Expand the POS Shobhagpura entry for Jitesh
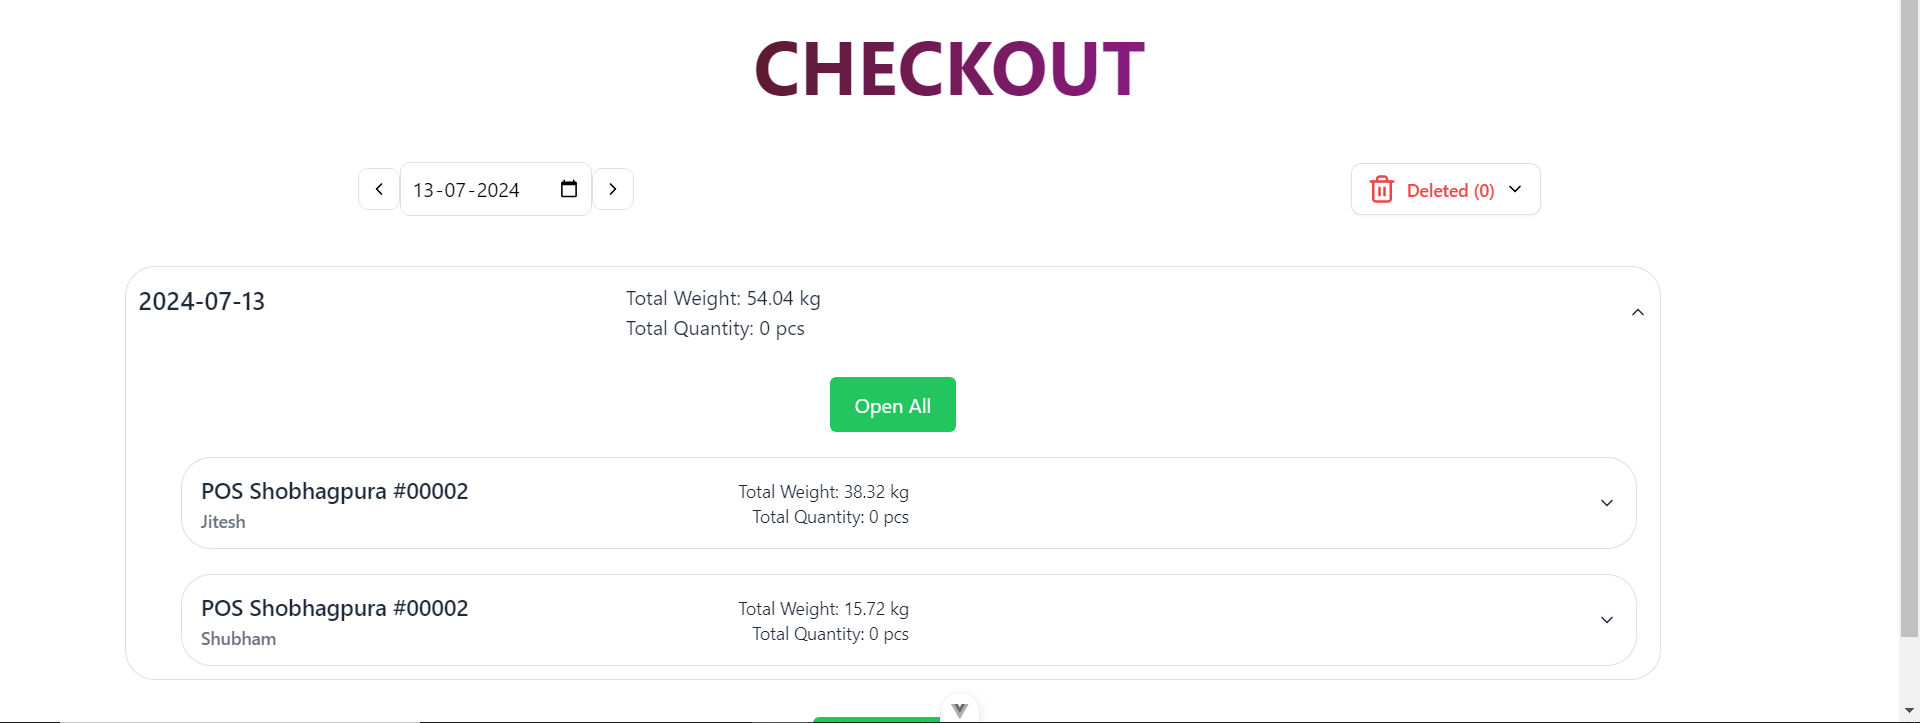The height and width of the screenshot is (723, 1920). tap(1607, 503)
